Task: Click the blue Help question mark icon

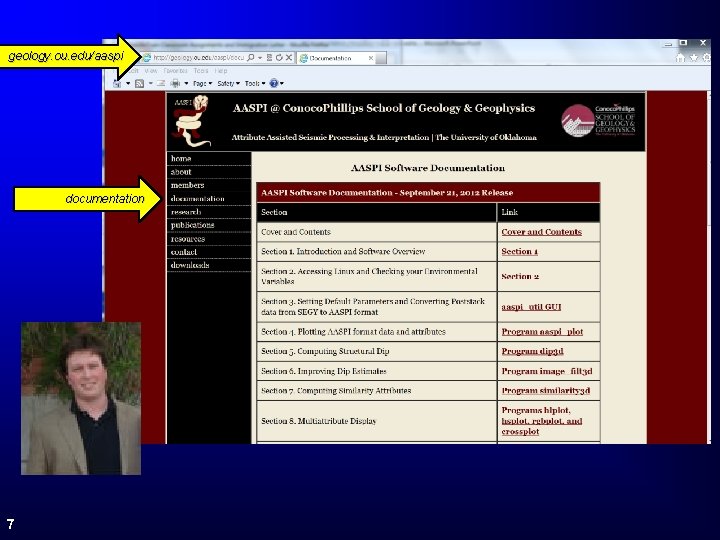Action: (274, 83)
